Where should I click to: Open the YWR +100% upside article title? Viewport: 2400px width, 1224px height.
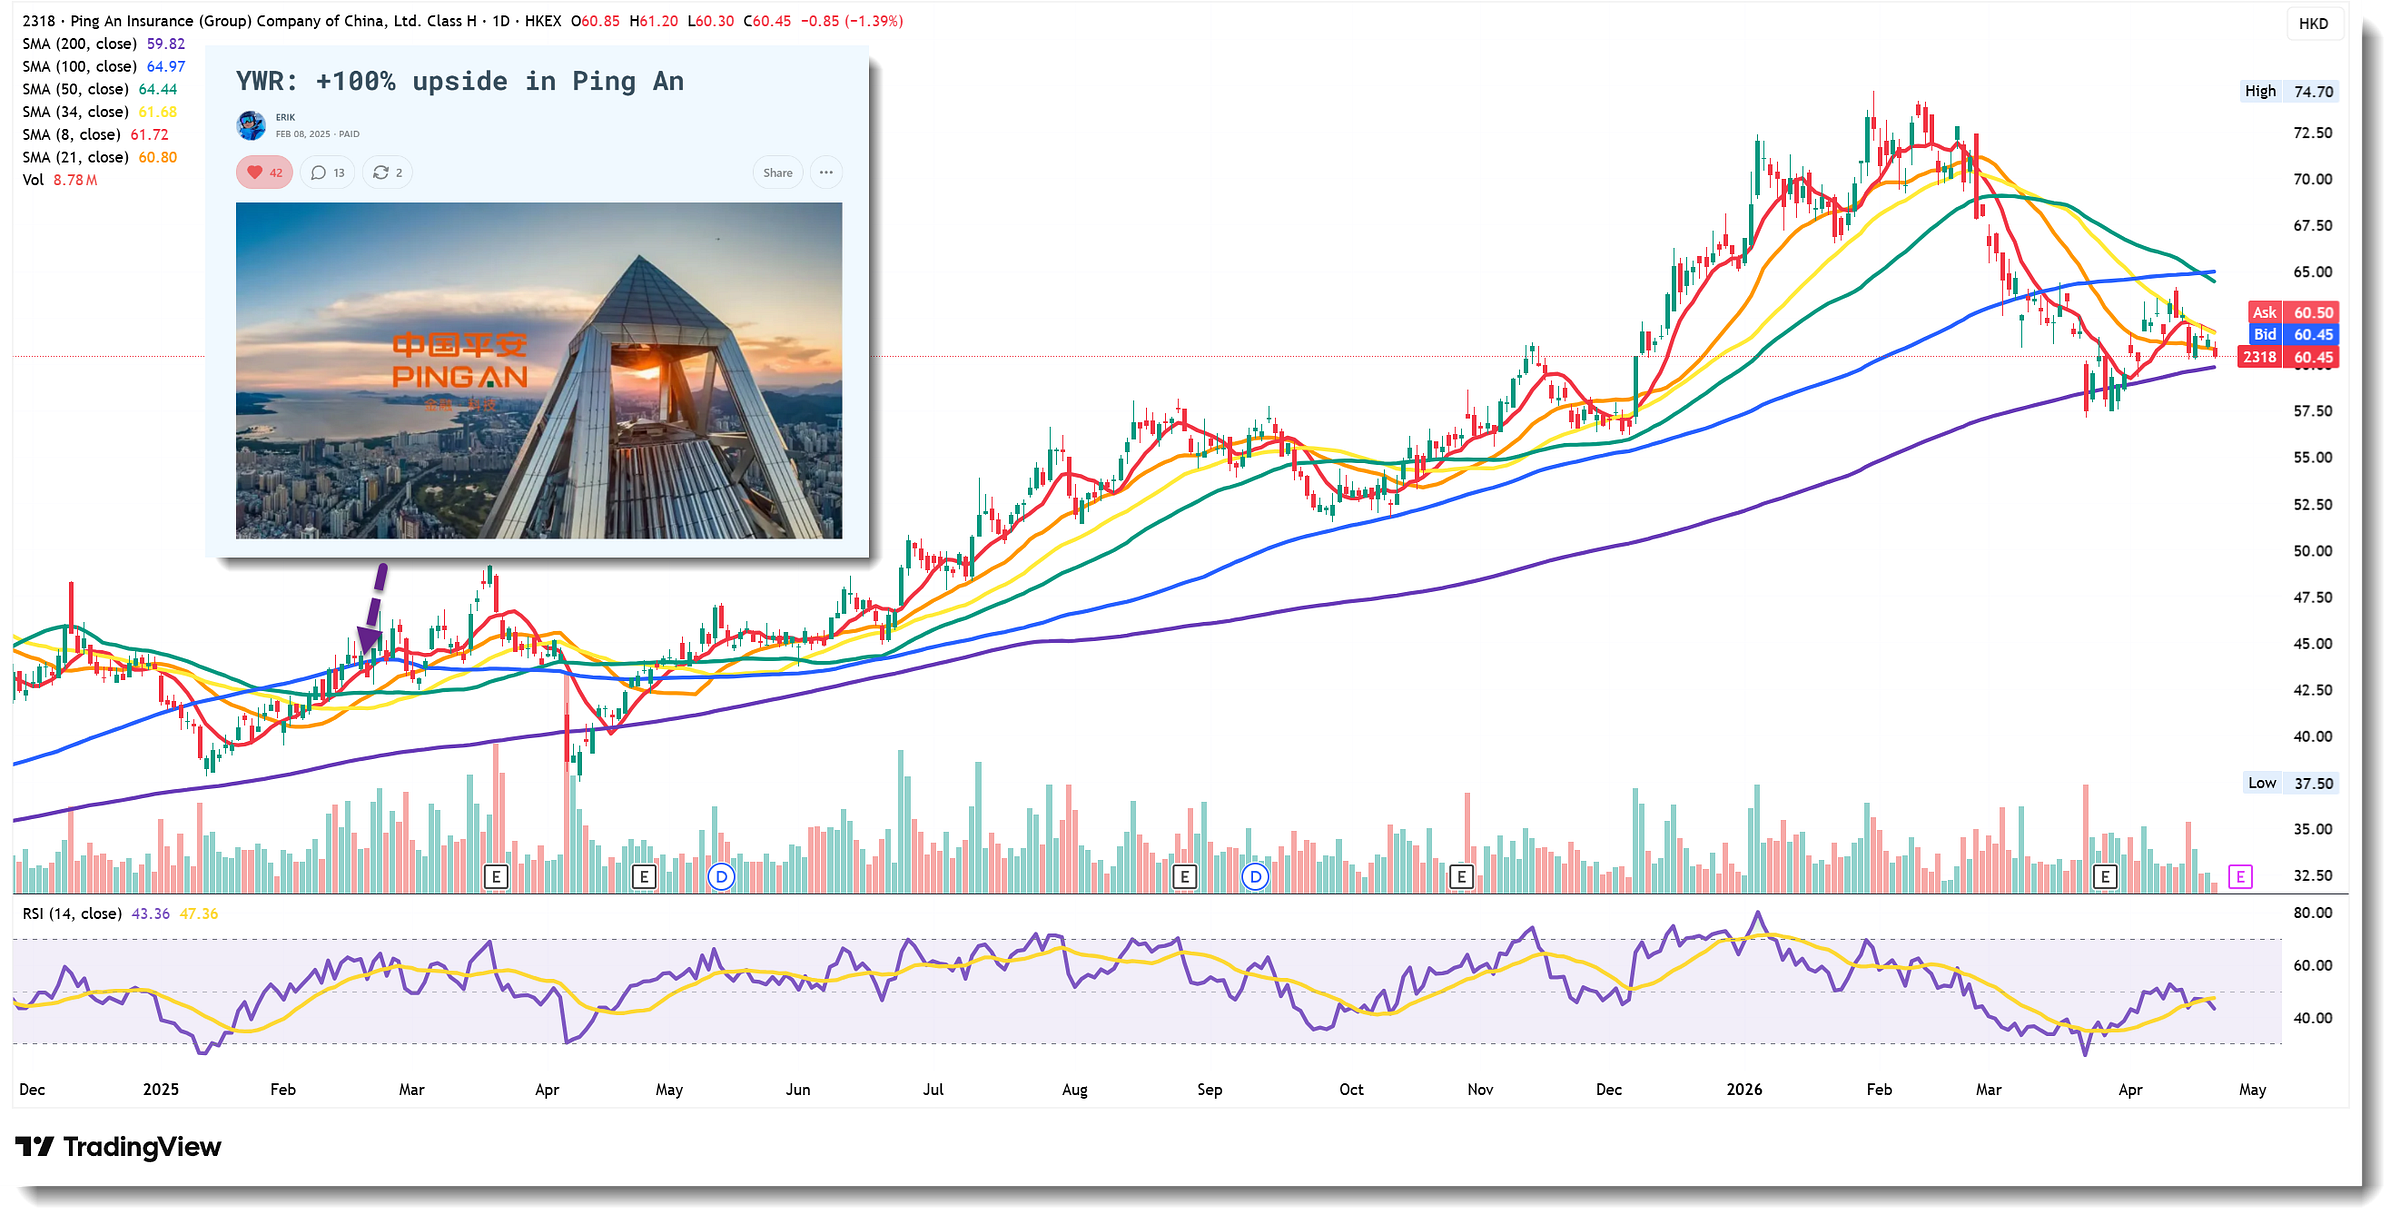[460, 81]
